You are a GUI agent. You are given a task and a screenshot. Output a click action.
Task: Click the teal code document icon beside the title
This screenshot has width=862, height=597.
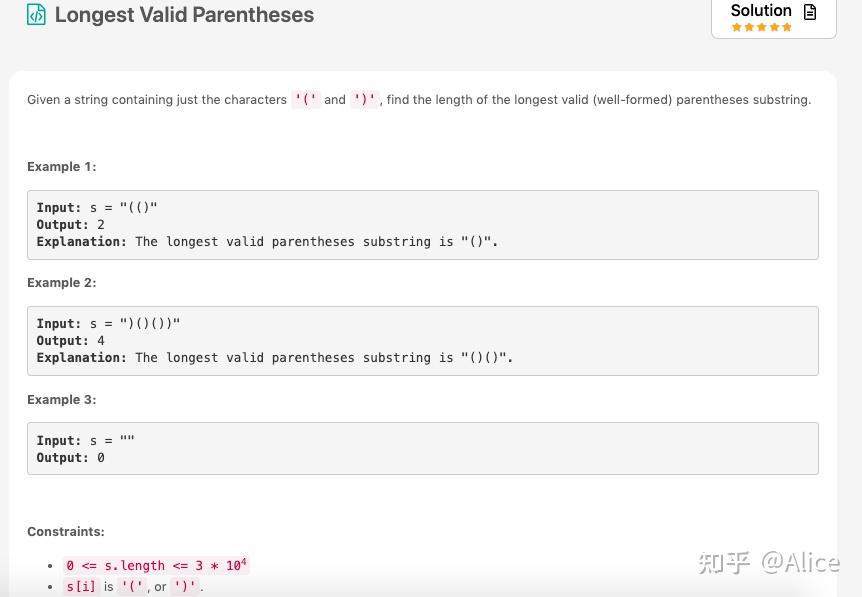pos(36,16)
